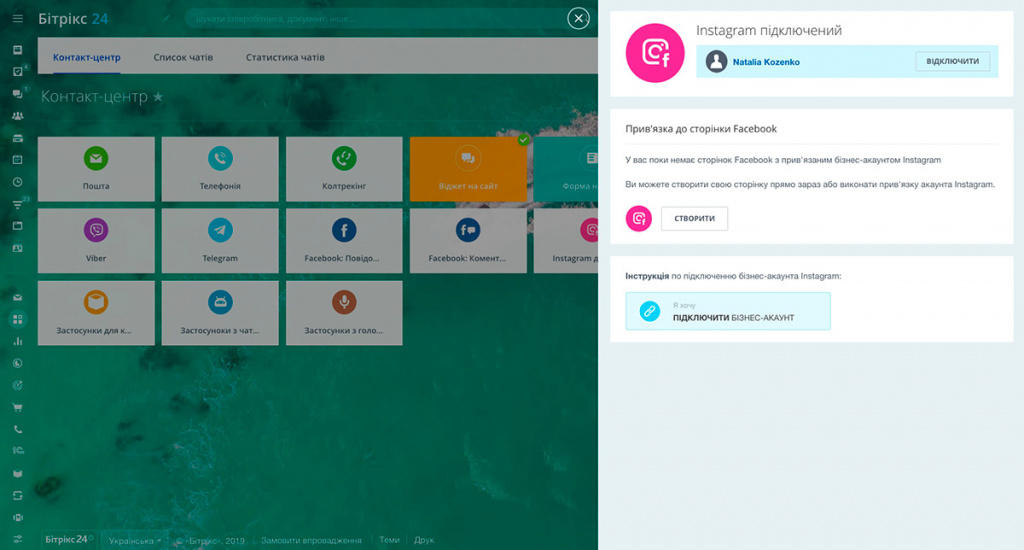Click the Natalia Kozenko avatar icon

pyautogui.click(x=716, y=61)
